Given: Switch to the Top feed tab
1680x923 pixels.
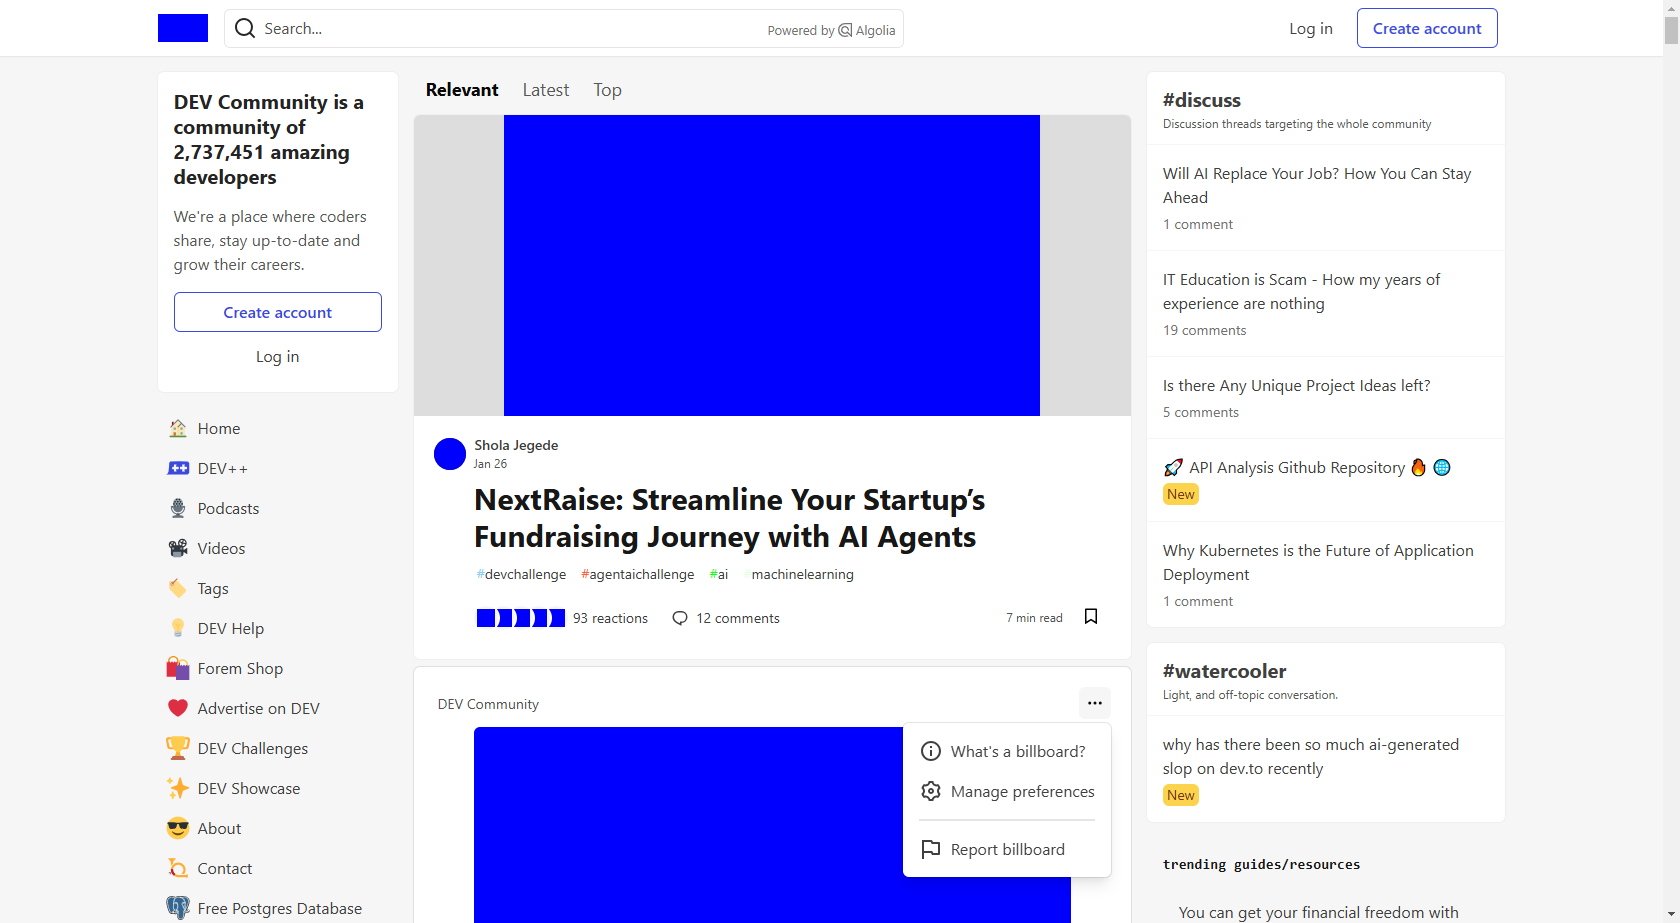Looking at the screenshot, I should (607, 90).
